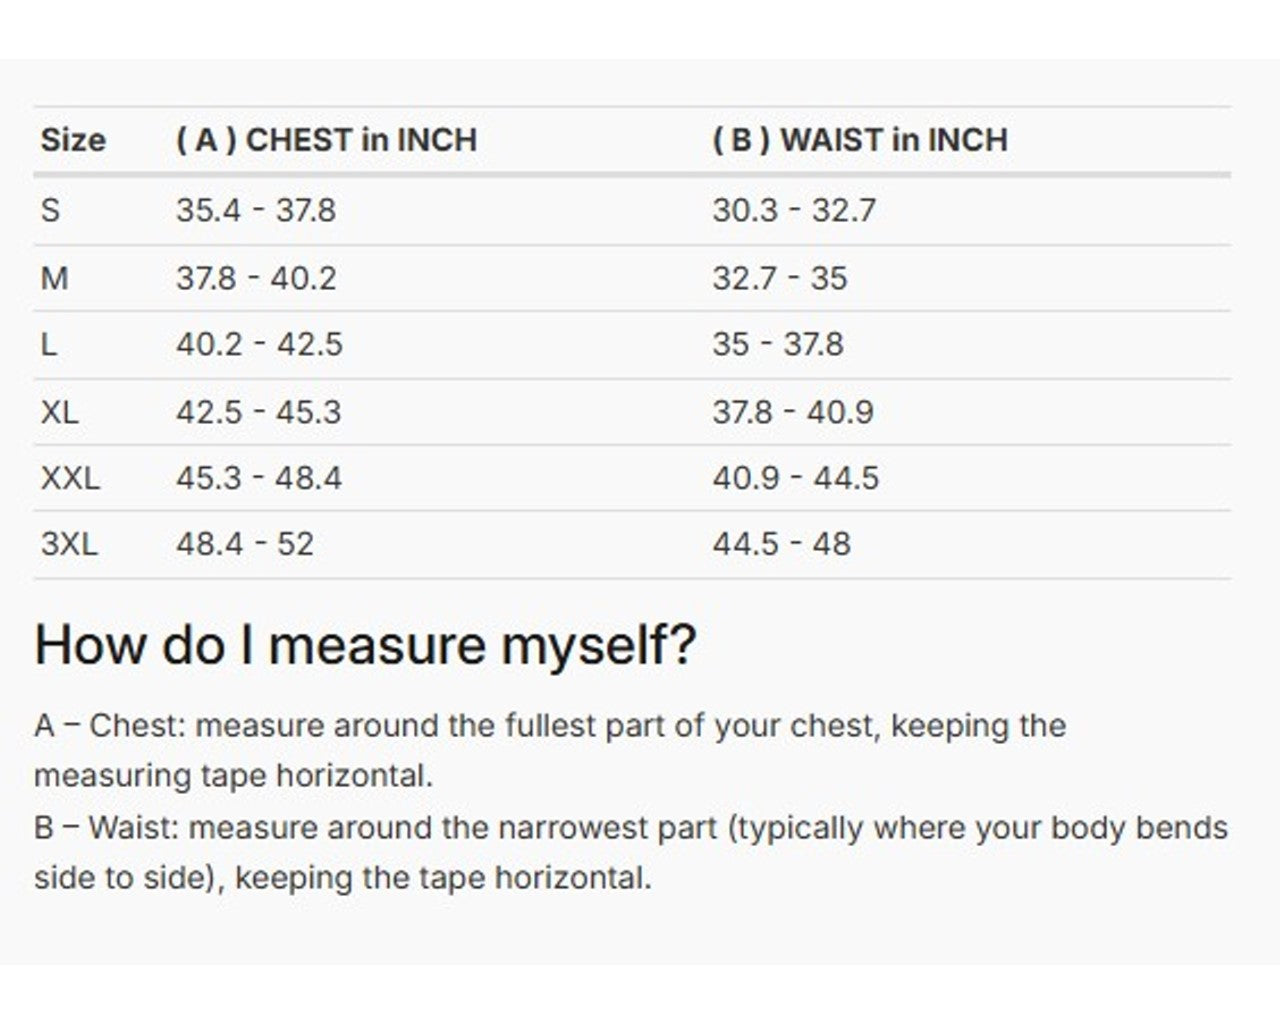
Task: Click chest value 35.4 - 37.8
Action: 256,210
